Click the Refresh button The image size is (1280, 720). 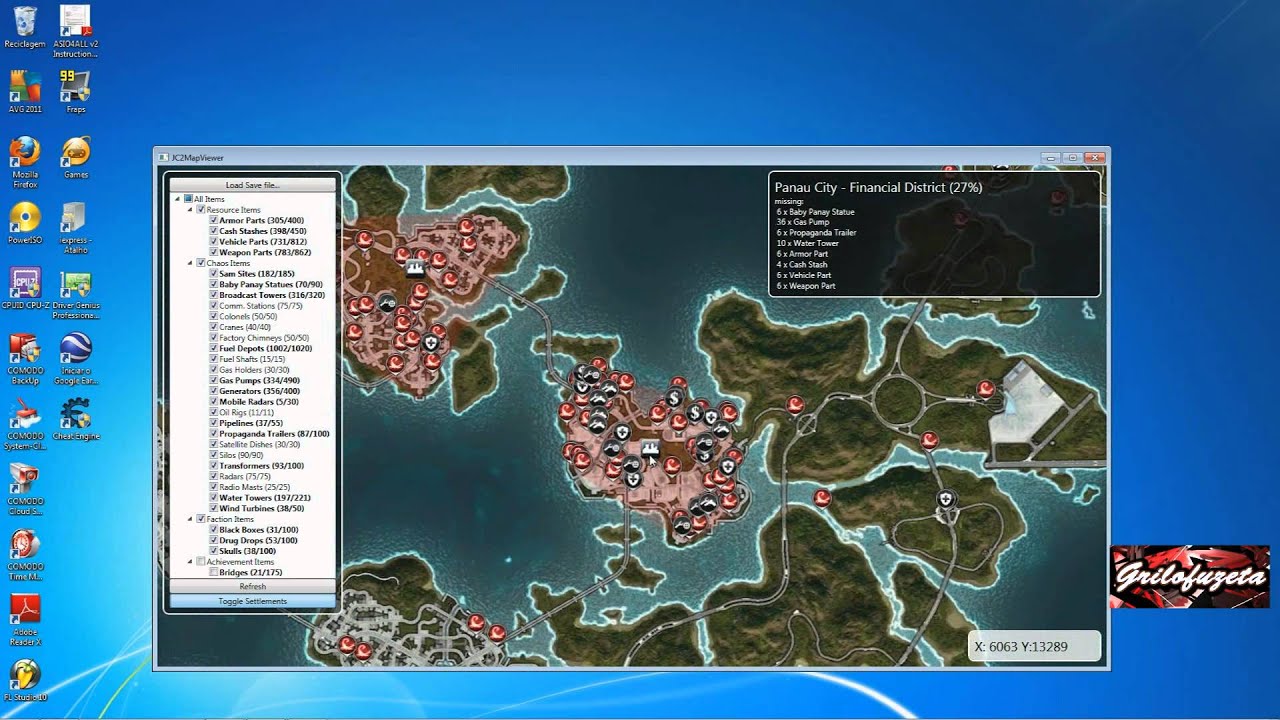click(x=252, y=587)
